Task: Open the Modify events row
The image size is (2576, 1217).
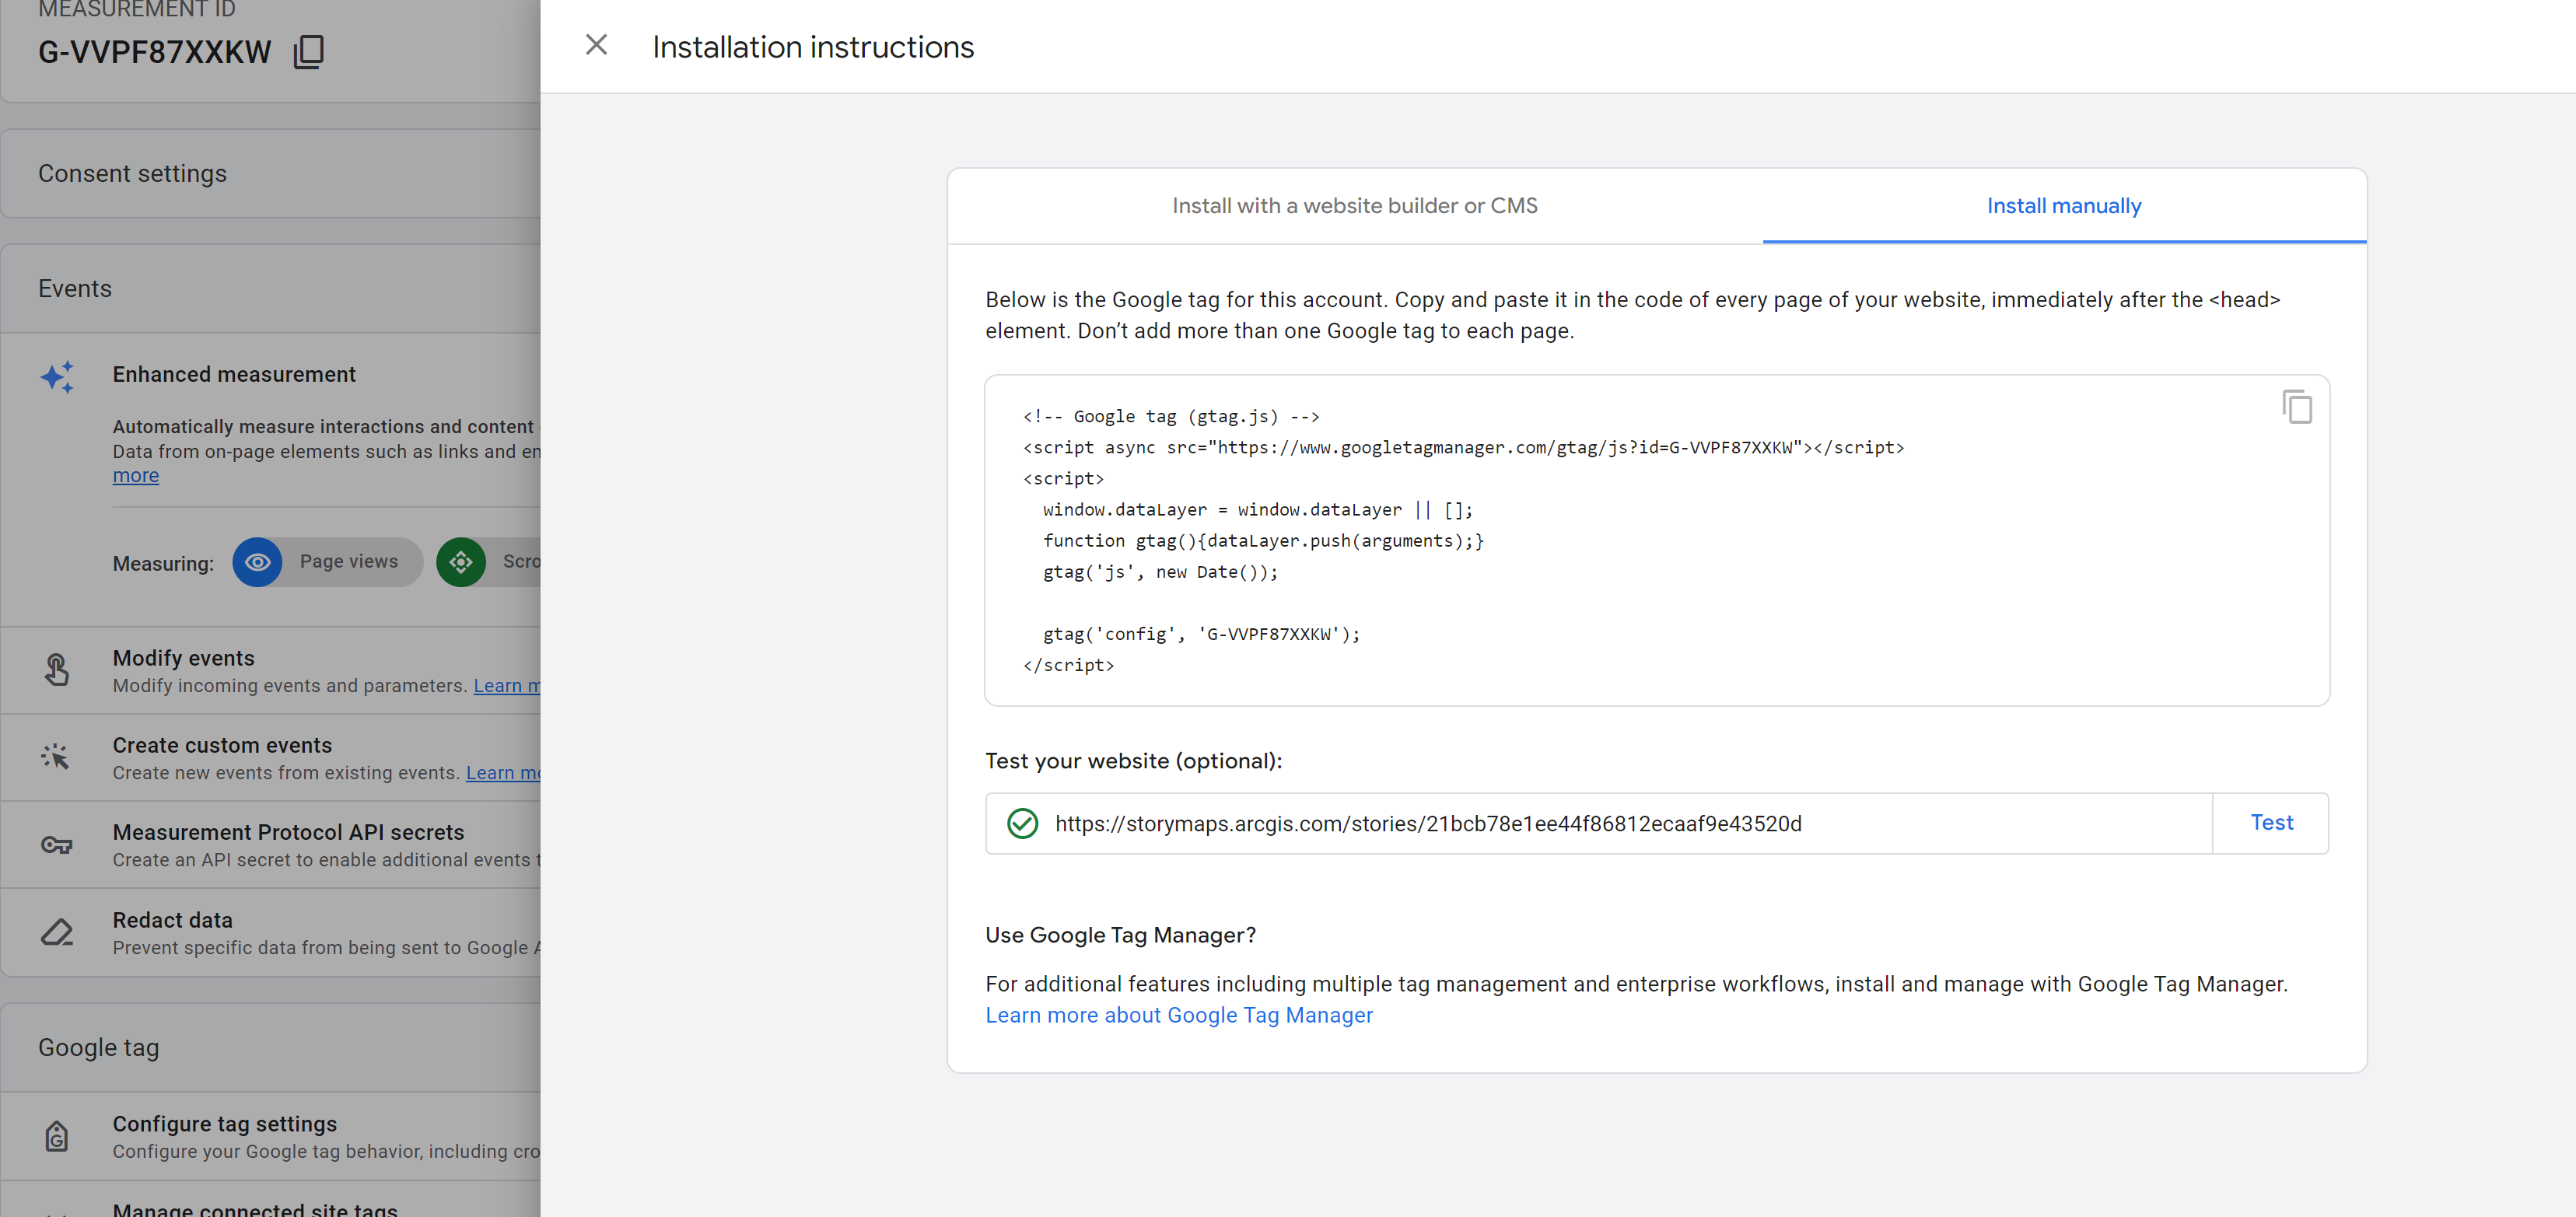Action: point(270,671)
